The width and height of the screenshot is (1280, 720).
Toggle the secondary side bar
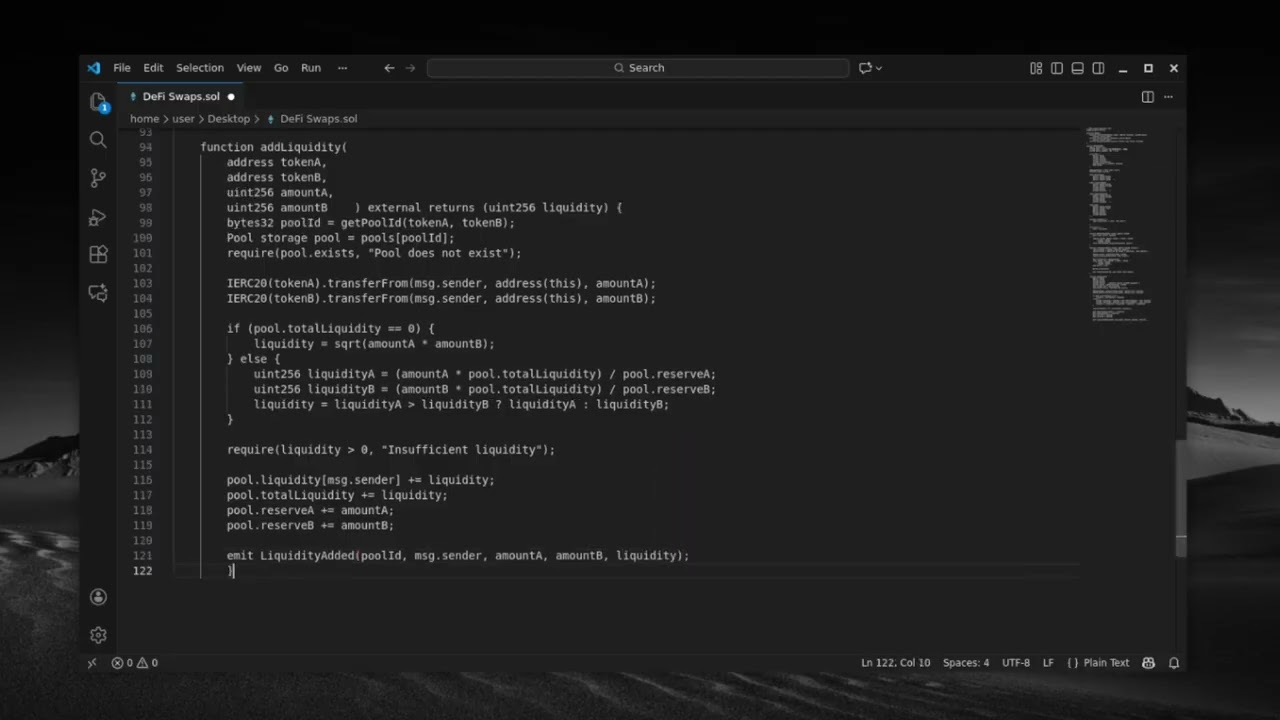(1098, 68)
